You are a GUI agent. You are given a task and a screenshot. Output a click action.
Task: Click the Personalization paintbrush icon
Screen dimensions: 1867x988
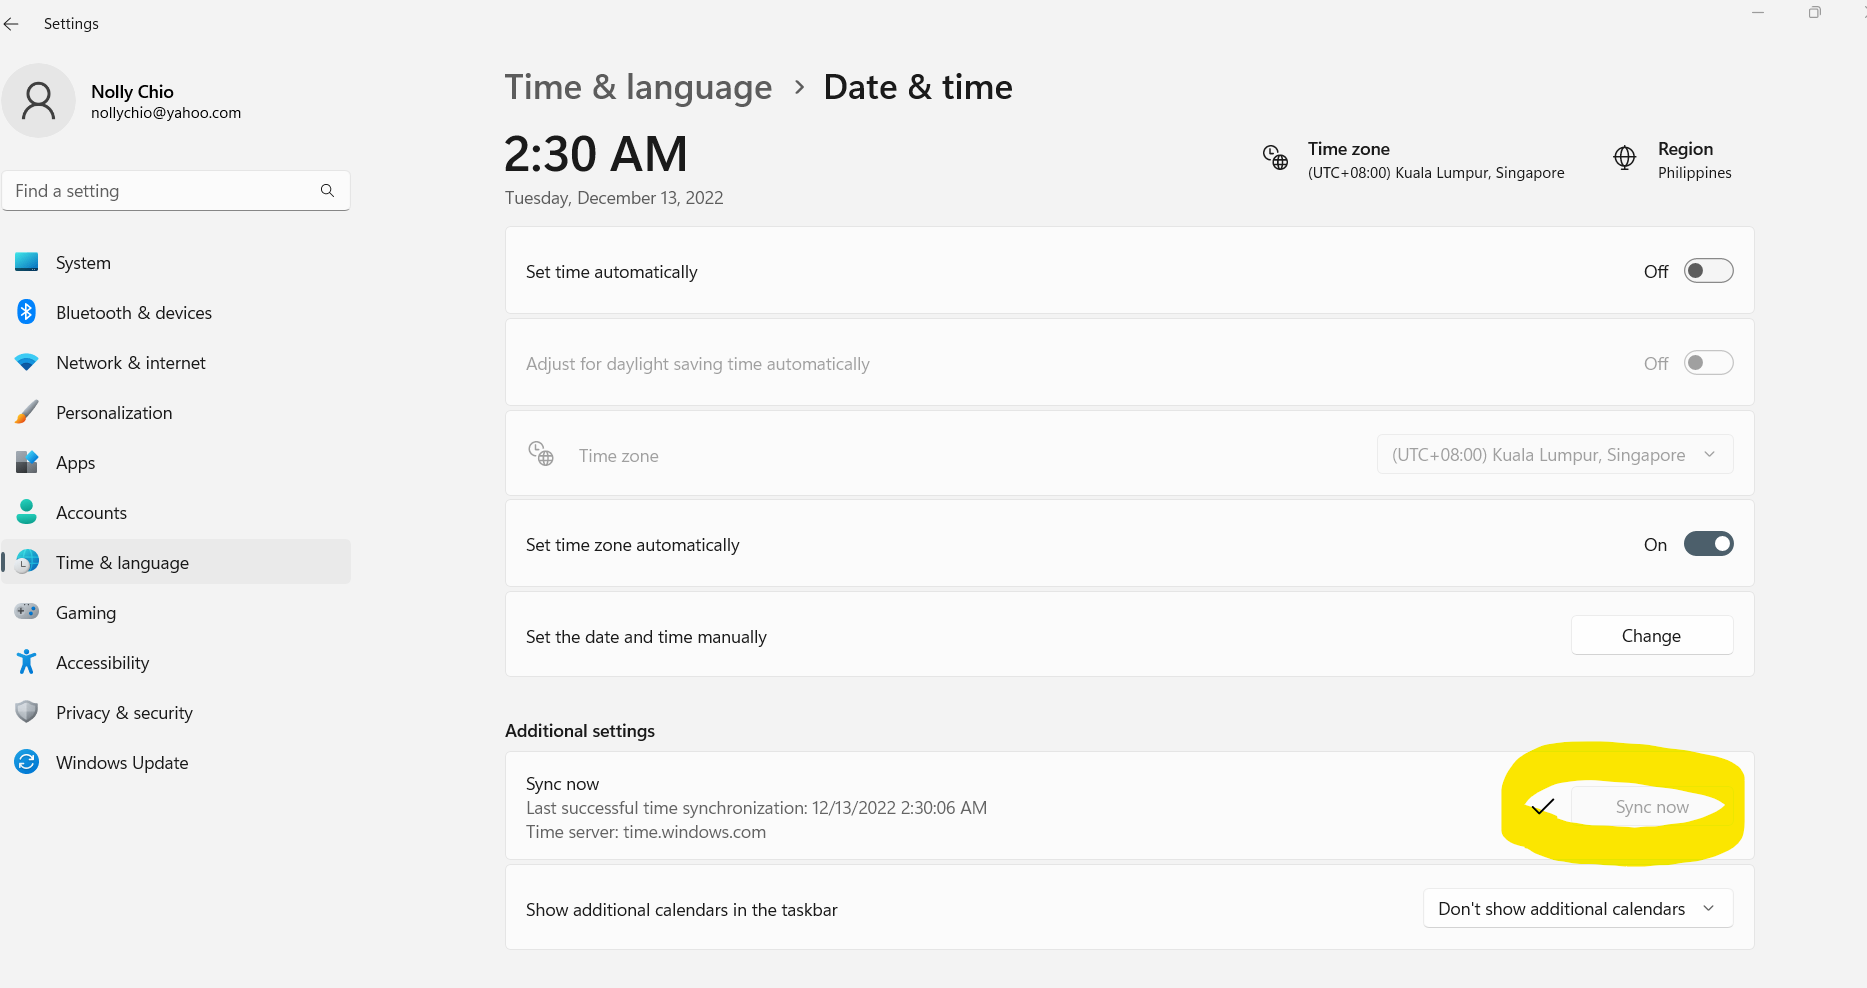[x=27, y=412]
